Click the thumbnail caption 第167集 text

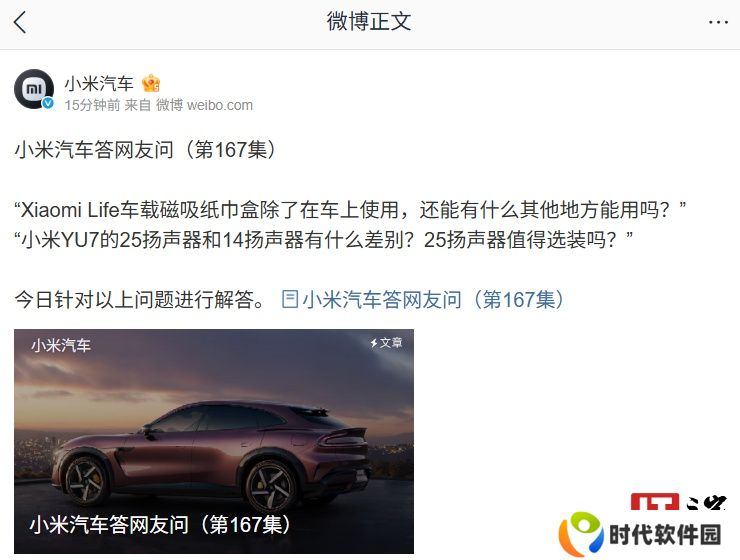tap(245, 524)
